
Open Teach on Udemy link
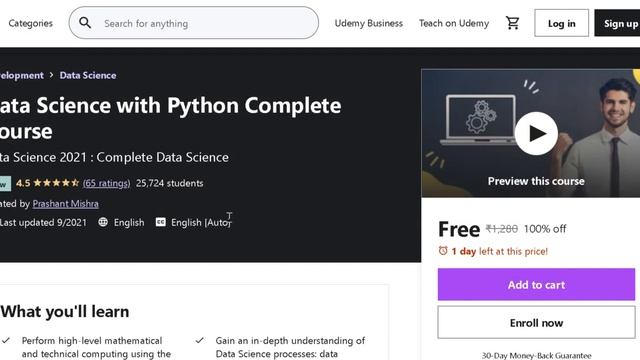click(x=454, y=23)
